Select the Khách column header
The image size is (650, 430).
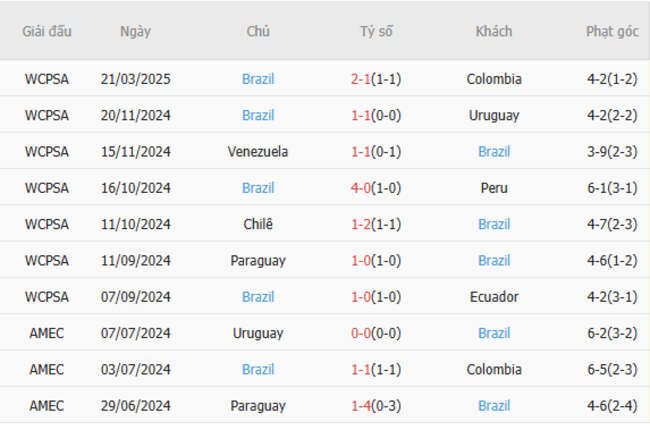pos(494,31)
